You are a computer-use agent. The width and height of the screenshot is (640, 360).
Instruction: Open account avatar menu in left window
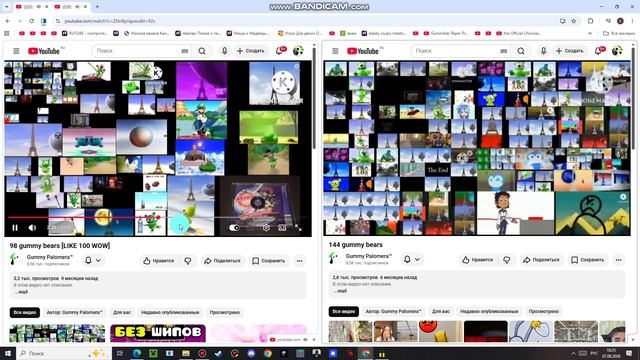(298, 51)
